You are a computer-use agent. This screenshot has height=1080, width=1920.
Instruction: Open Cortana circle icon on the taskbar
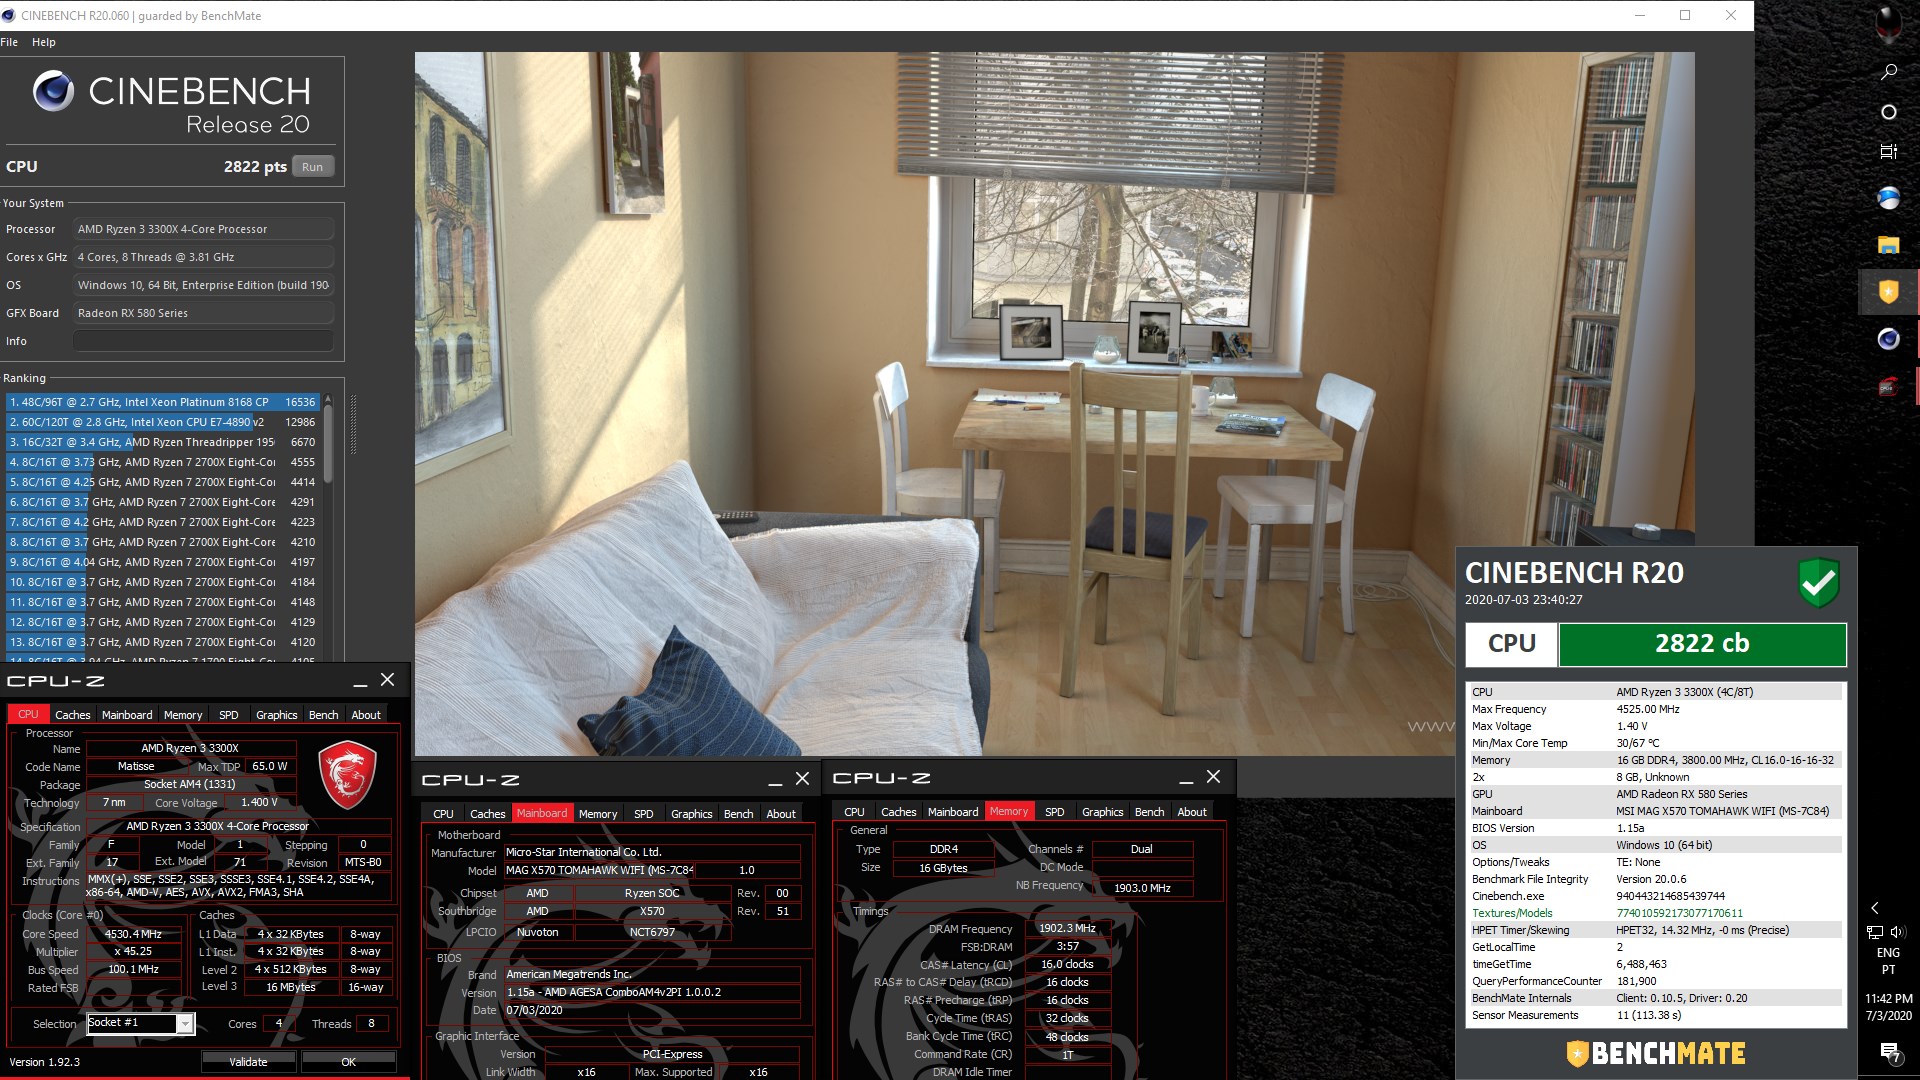(1888, 112)
